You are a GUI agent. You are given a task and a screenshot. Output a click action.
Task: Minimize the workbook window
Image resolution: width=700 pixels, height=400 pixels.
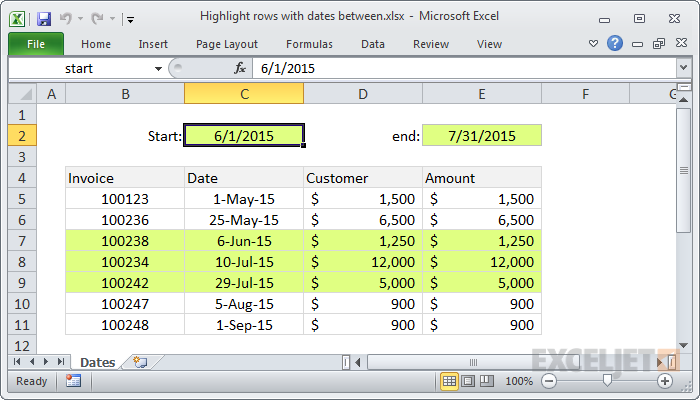(x=638, y=44)
